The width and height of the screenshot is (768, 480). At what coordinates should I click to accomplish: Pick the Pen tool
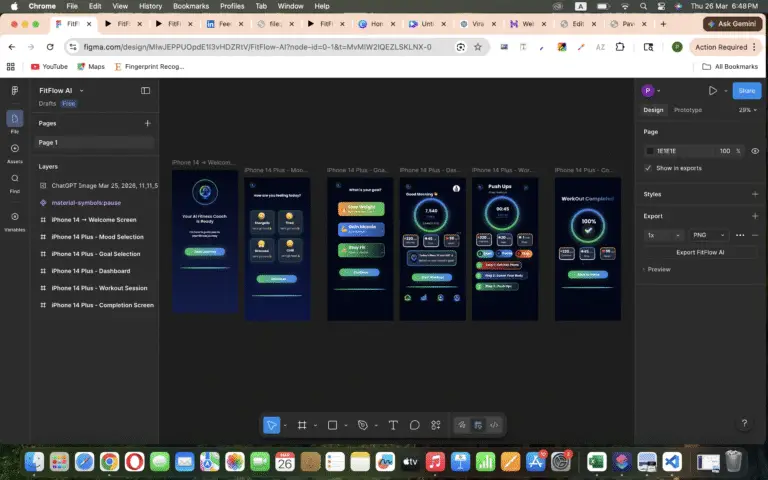(x=362, y=425)
